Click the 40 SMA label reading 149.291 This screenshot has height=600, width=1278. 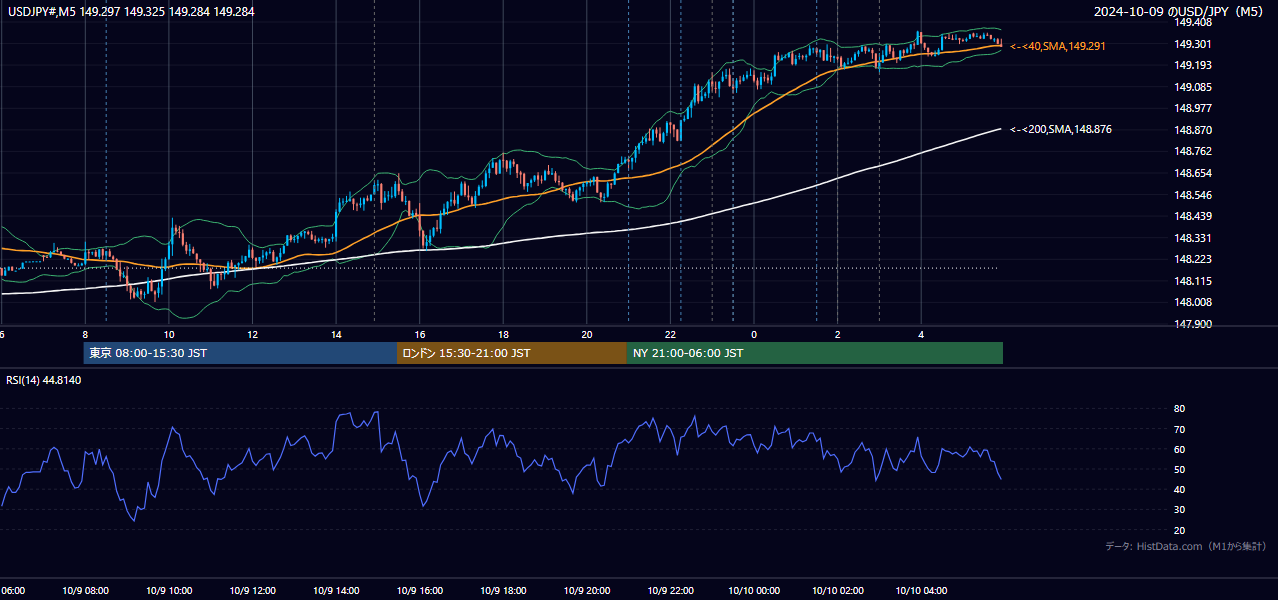click(x=1058, y=46)
